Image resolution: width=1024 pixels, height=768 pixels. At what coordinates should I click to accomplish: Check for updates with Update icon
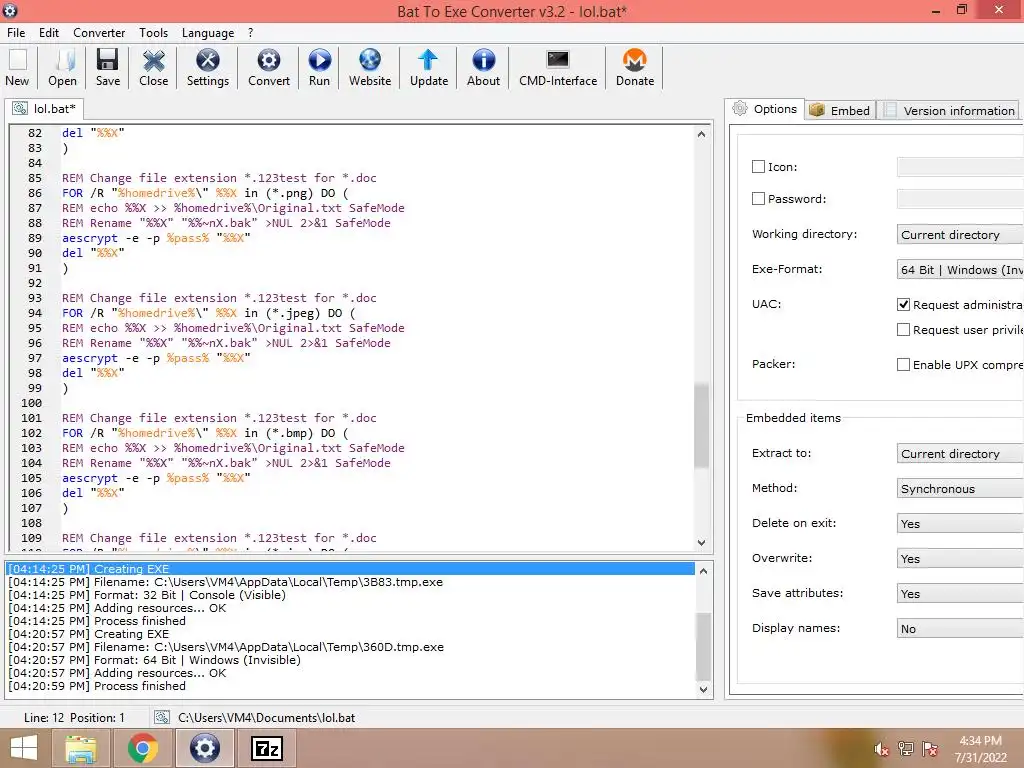pos(428,67)
